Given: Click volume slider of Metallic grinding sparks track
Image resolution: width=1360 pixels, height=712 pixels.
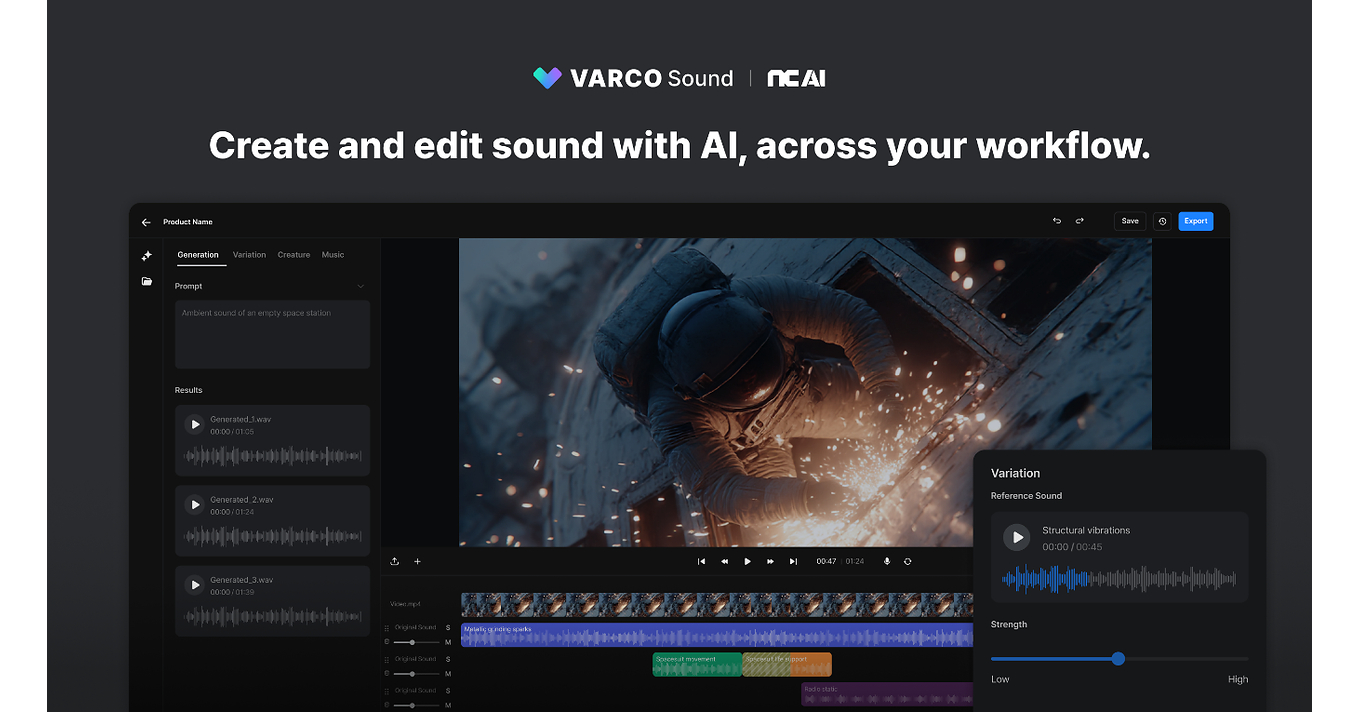Looking at the screenshot, I should (416, 642).
